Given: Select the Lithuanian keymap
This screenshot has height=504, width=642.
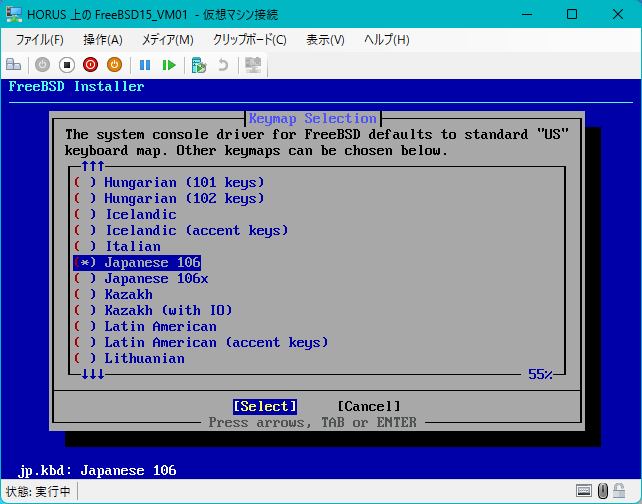Looking at the screenshot, I should [129, 358].
